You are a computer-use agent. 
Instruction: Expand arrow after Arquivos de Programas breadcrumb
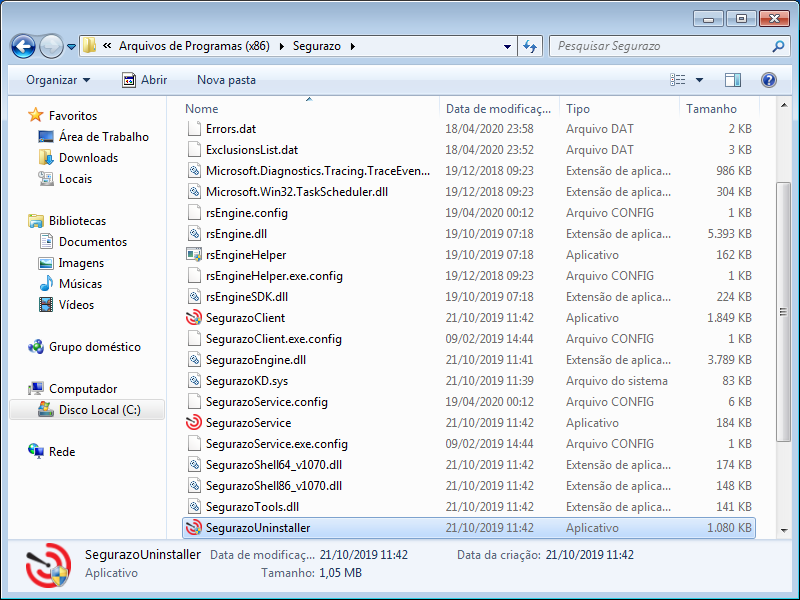coord(282,46)
